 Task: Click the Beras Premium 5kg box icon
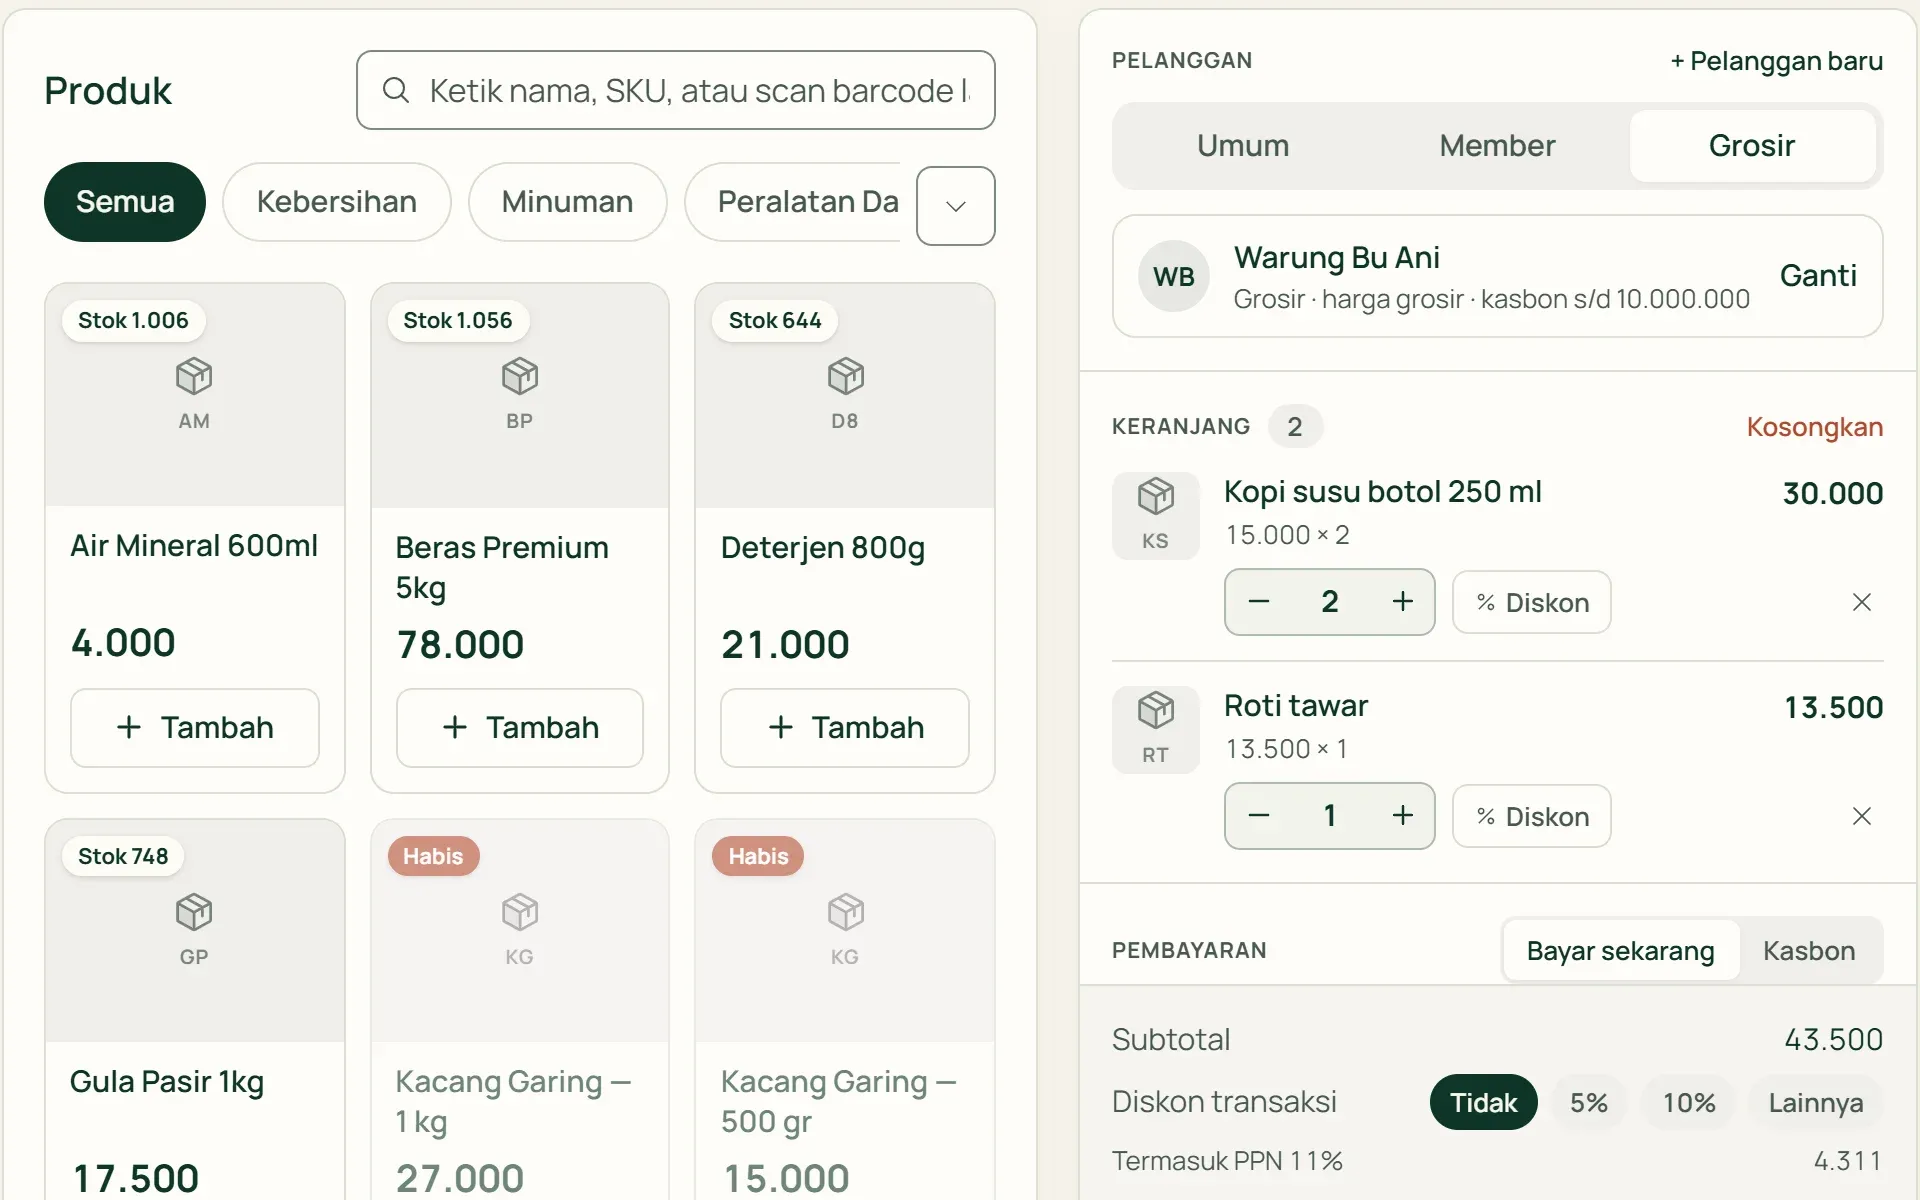(519, 376)
